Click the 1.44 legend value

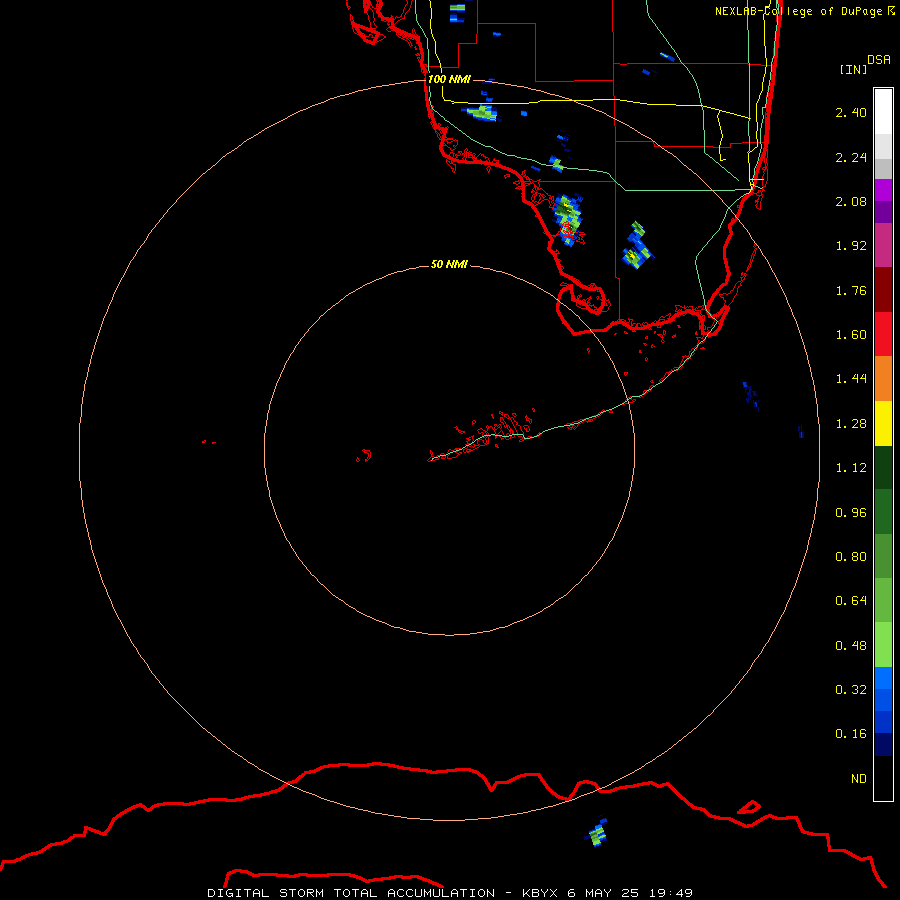click(x=851, y=379)
